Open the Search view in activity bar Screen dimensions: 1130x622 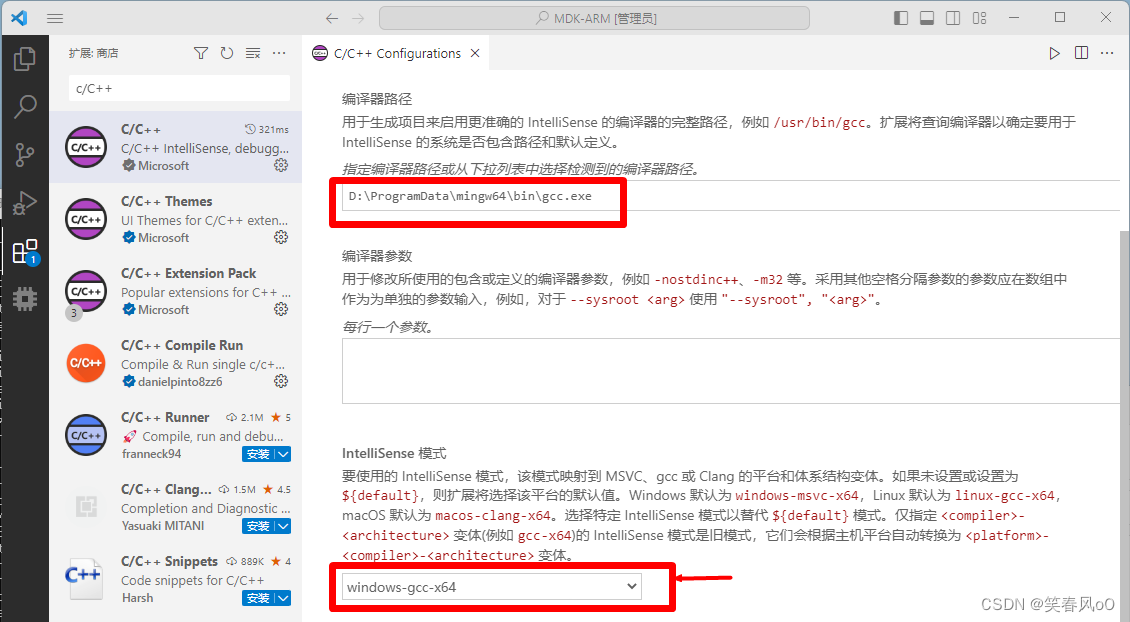point(25,107)
